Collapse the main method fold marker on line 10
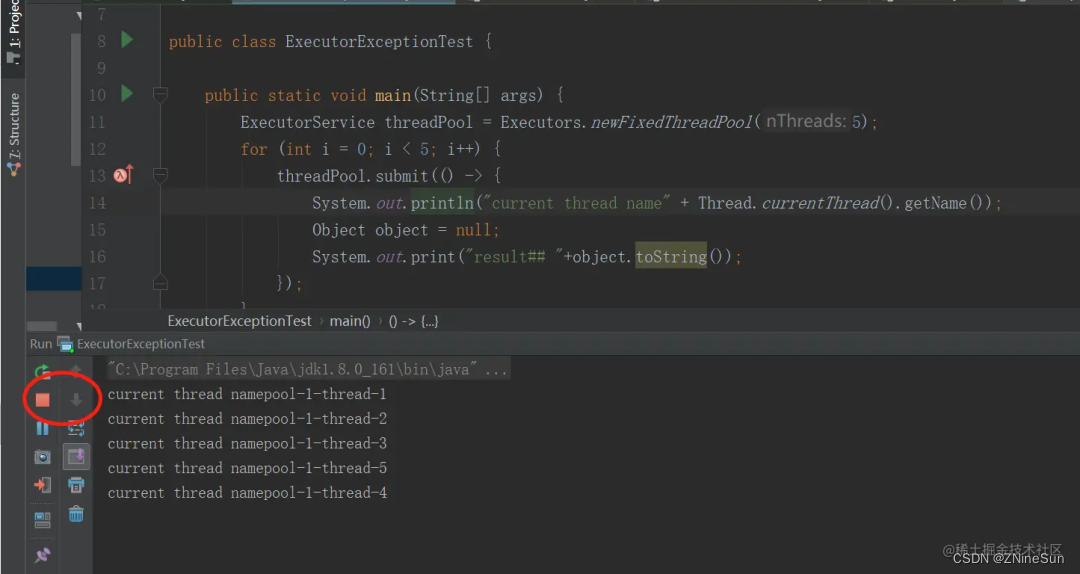Image resolution: width=1080 pixels, height=574 pixels. point(160,95)
